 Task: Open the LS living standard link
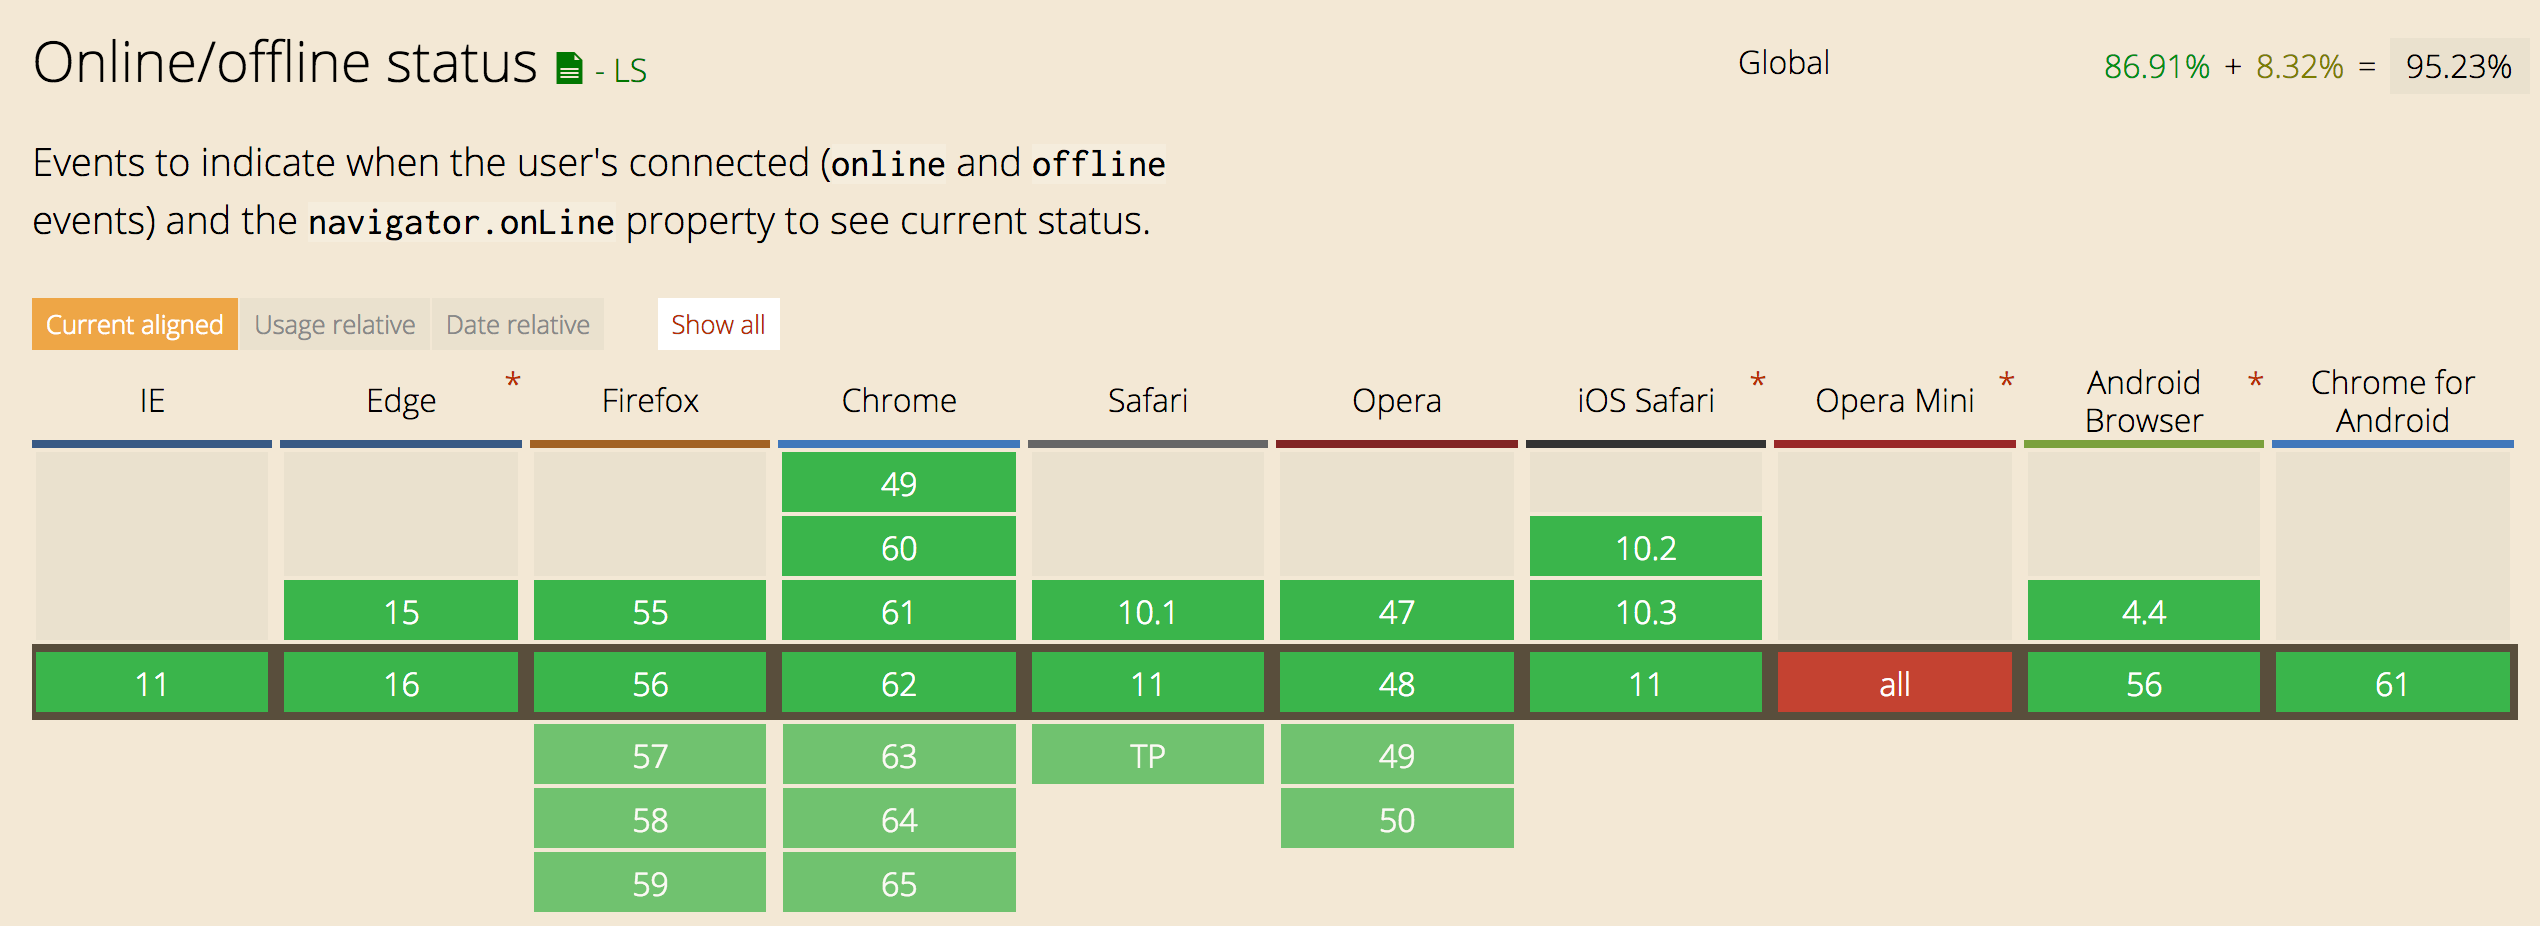pos(630,70)
